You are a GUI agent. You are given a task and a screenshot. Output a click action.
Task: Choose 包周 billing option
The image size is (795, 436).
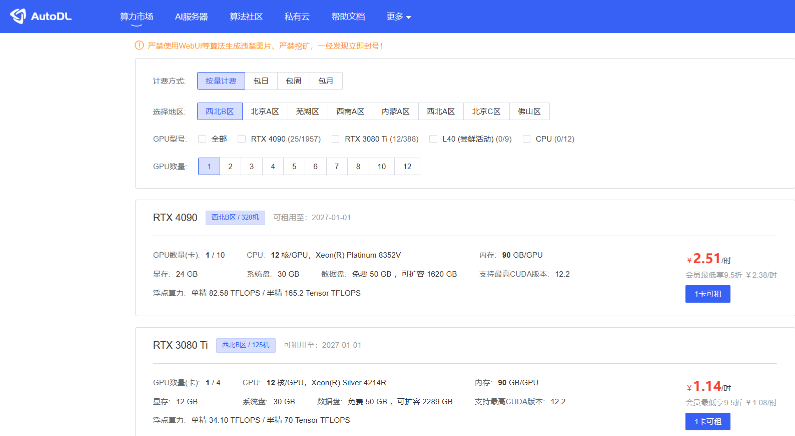pyautogui.click(x=293, y=81)
